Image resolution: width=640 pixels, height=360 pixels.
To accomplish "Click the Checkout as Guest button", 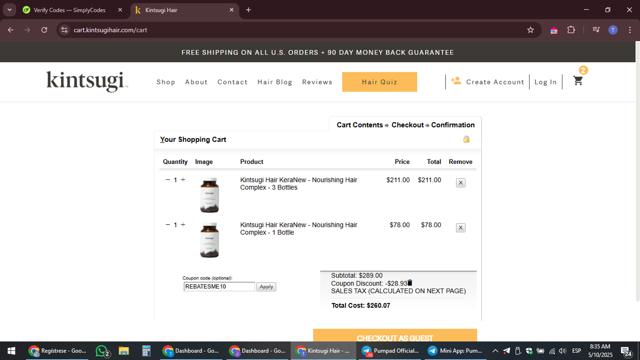I will 395,335.
